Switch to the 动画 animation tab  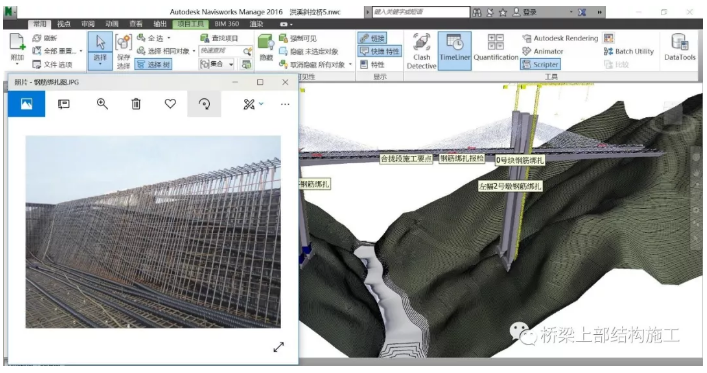coord(112,24)
